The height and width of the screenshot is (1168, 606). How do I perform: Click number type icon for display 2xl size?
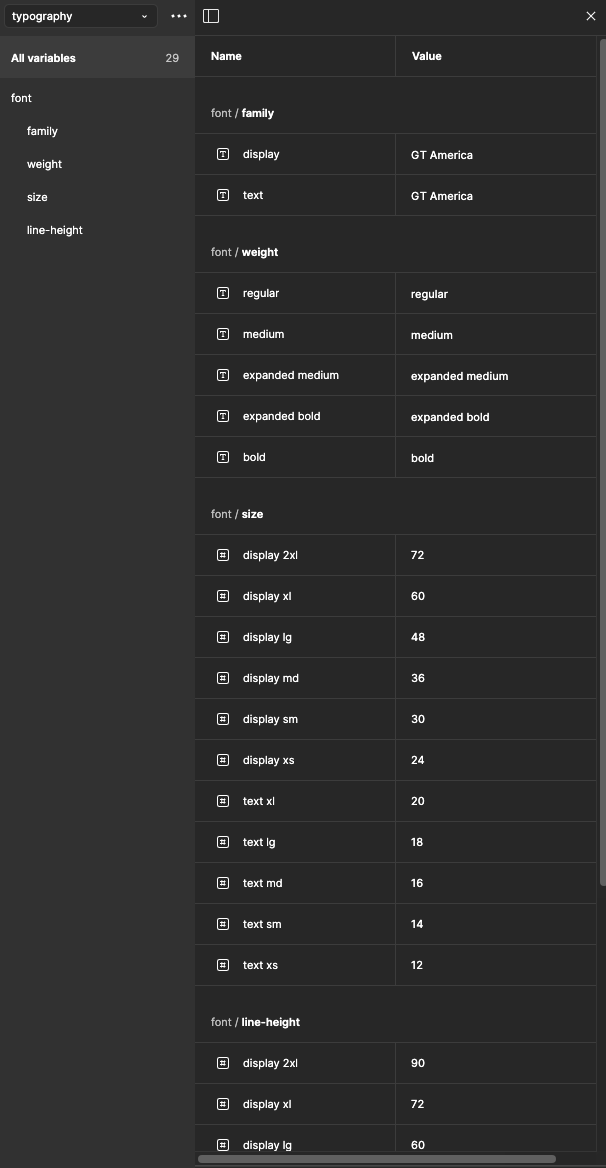[223, 555]
